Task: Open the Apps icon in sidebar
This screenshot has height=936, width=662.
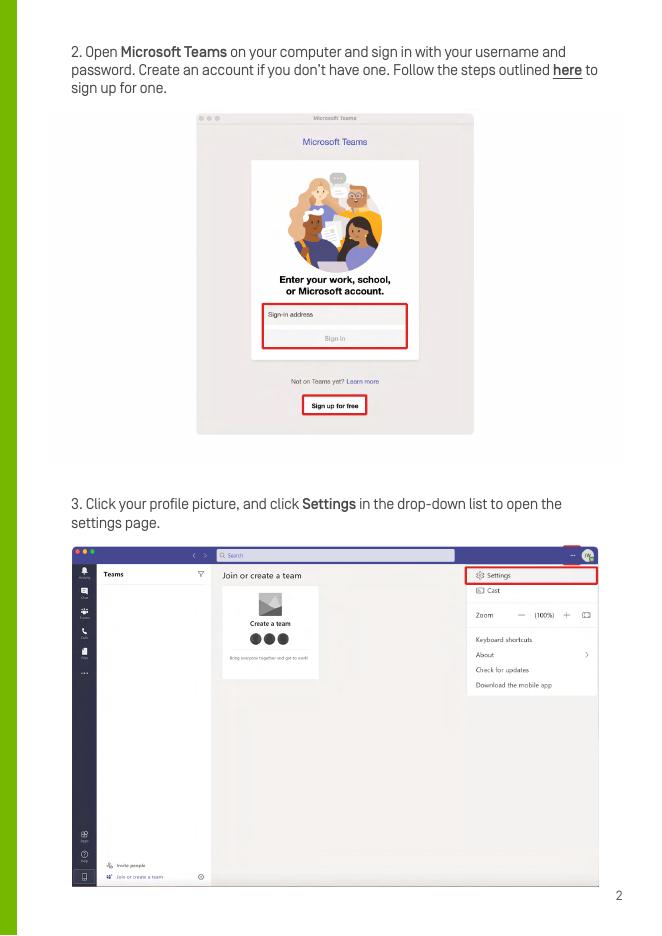Action: pos(84,835)
